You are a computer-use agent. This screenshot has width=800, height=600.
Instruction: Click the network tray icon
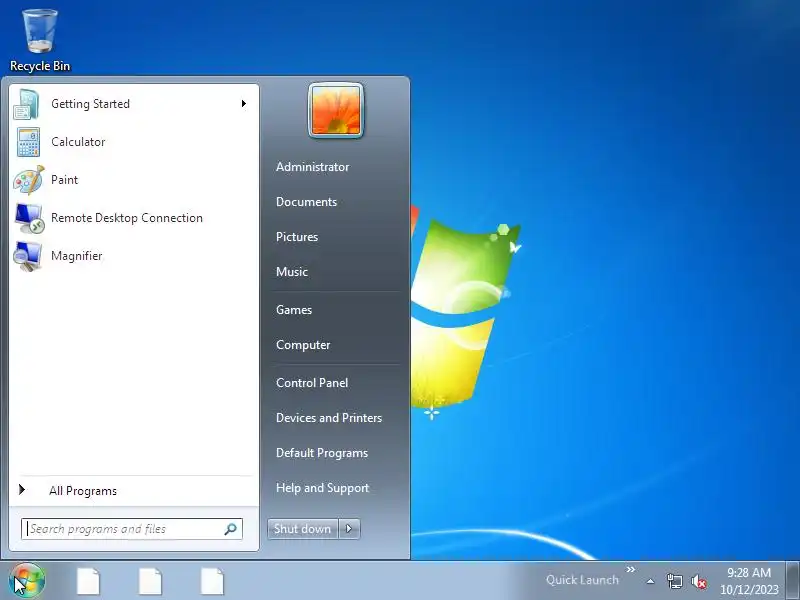click(674, 581)
